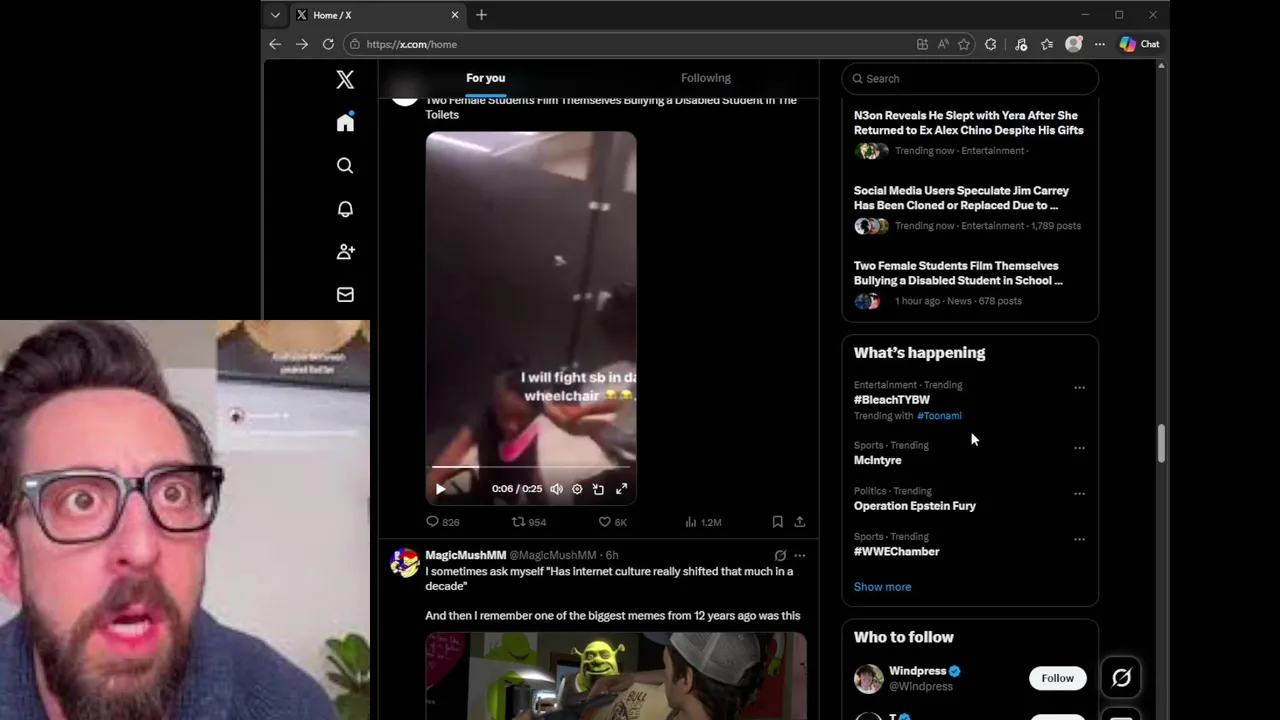
Task: Open the Shrek meme image
Action: [616, 676]
